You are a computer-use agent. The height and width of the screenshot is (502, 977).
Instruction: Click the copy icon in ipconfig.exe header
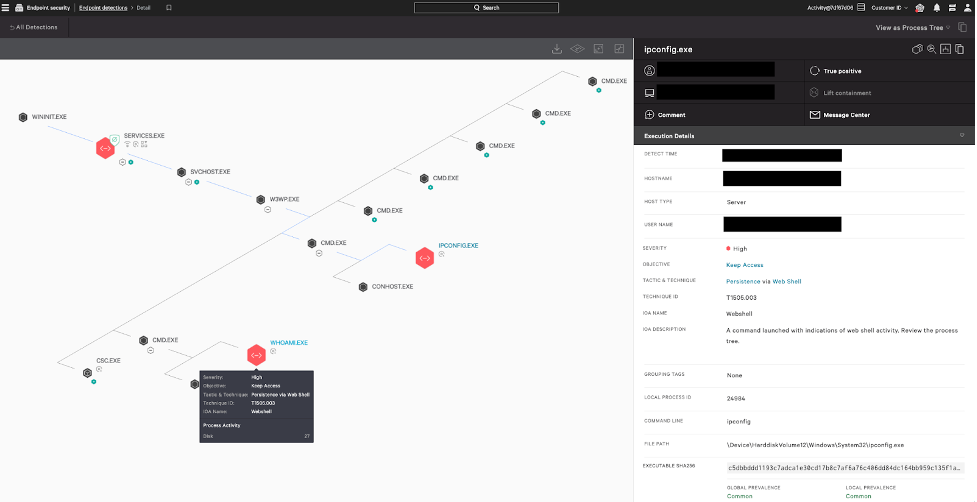960,49
